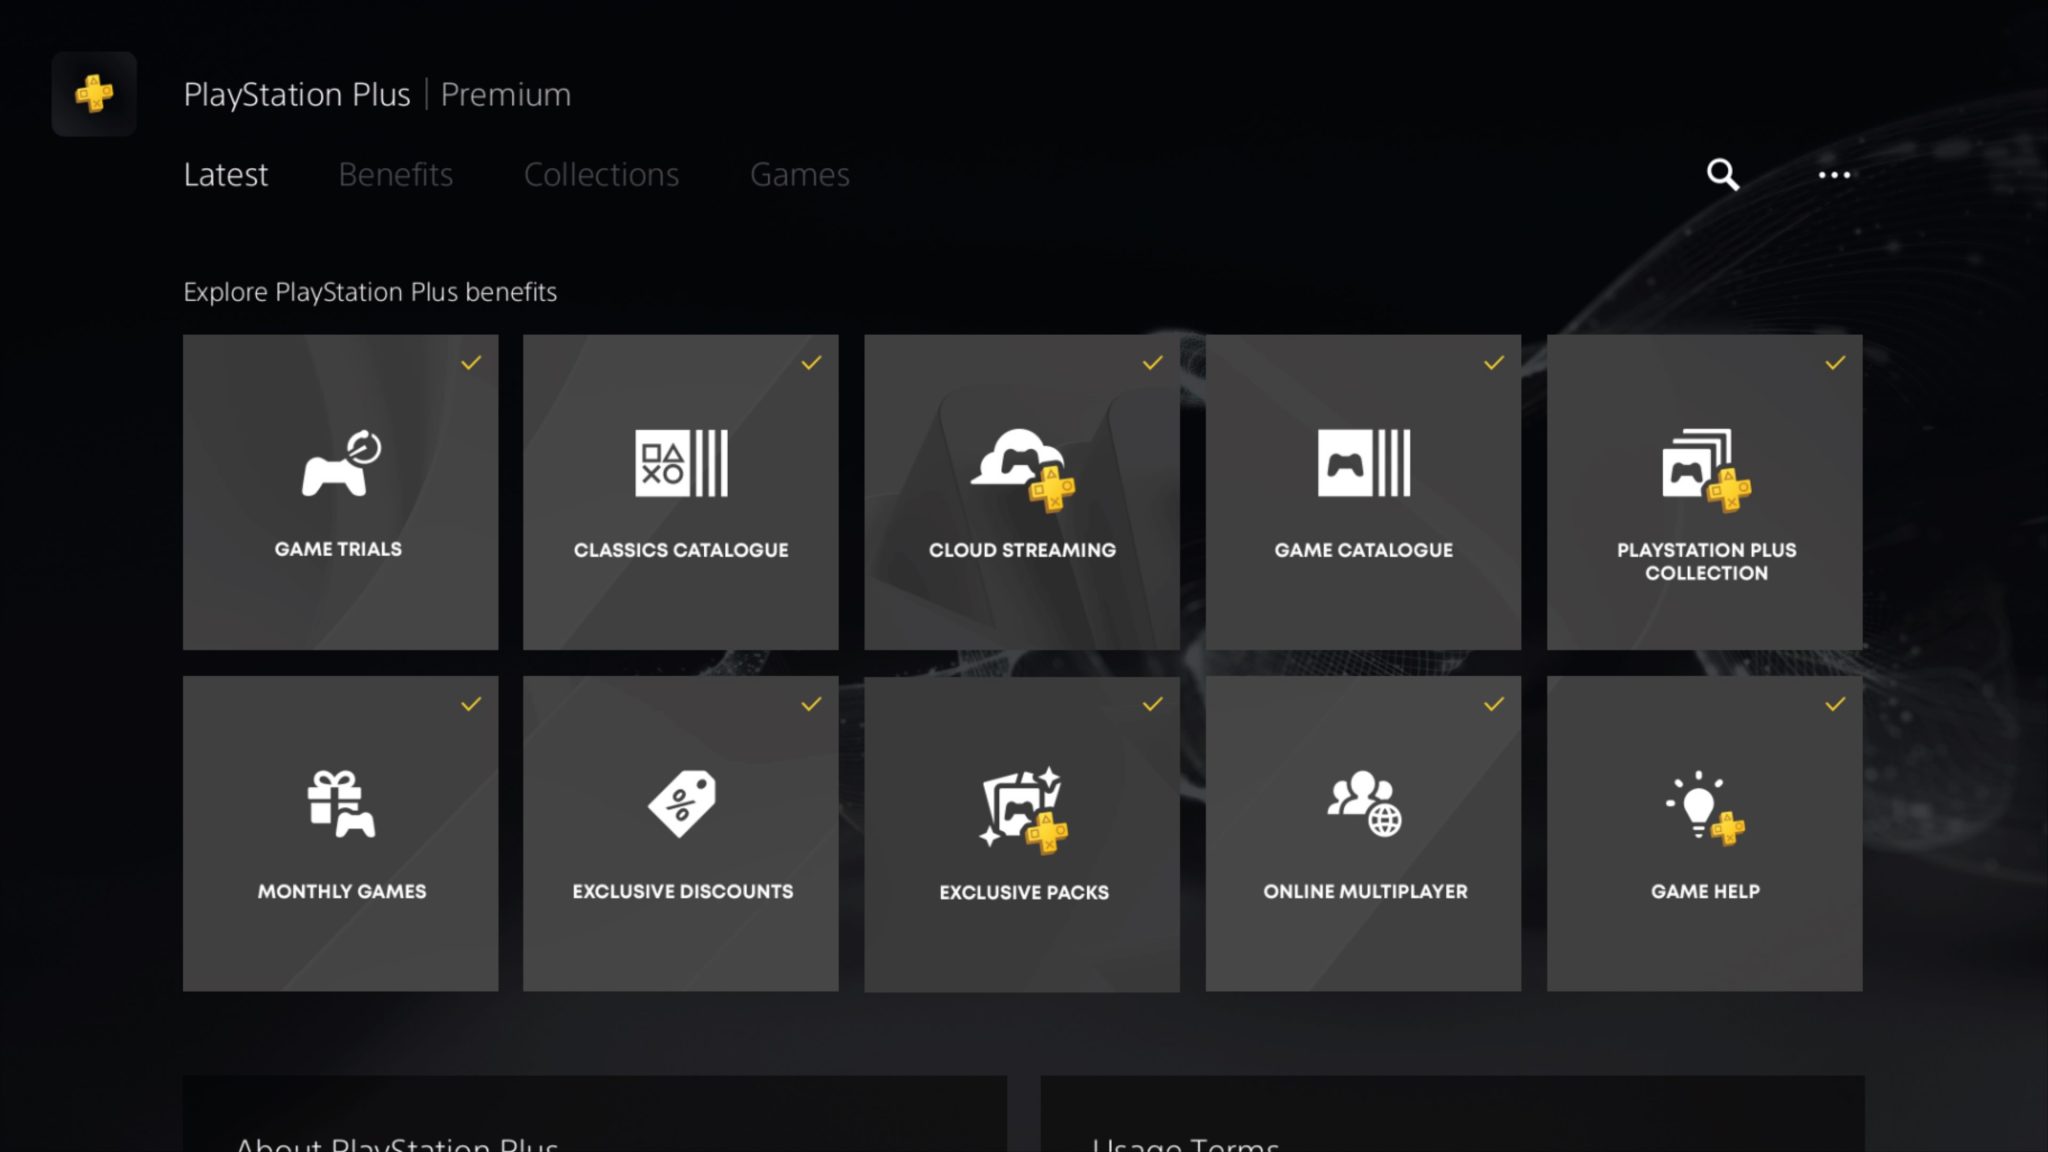The height and width of the screenshot is (1152, 2048).
Task: Select the PlayStation Plus Collection icon
Action: coord(1706,470)
